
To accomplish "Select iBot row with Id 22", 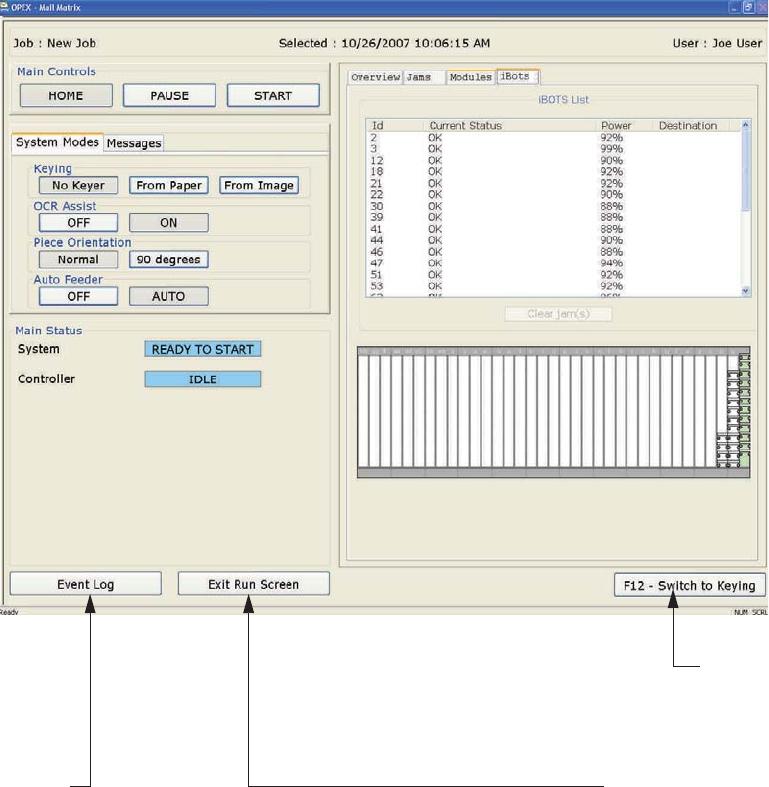I will pos(554,195).
